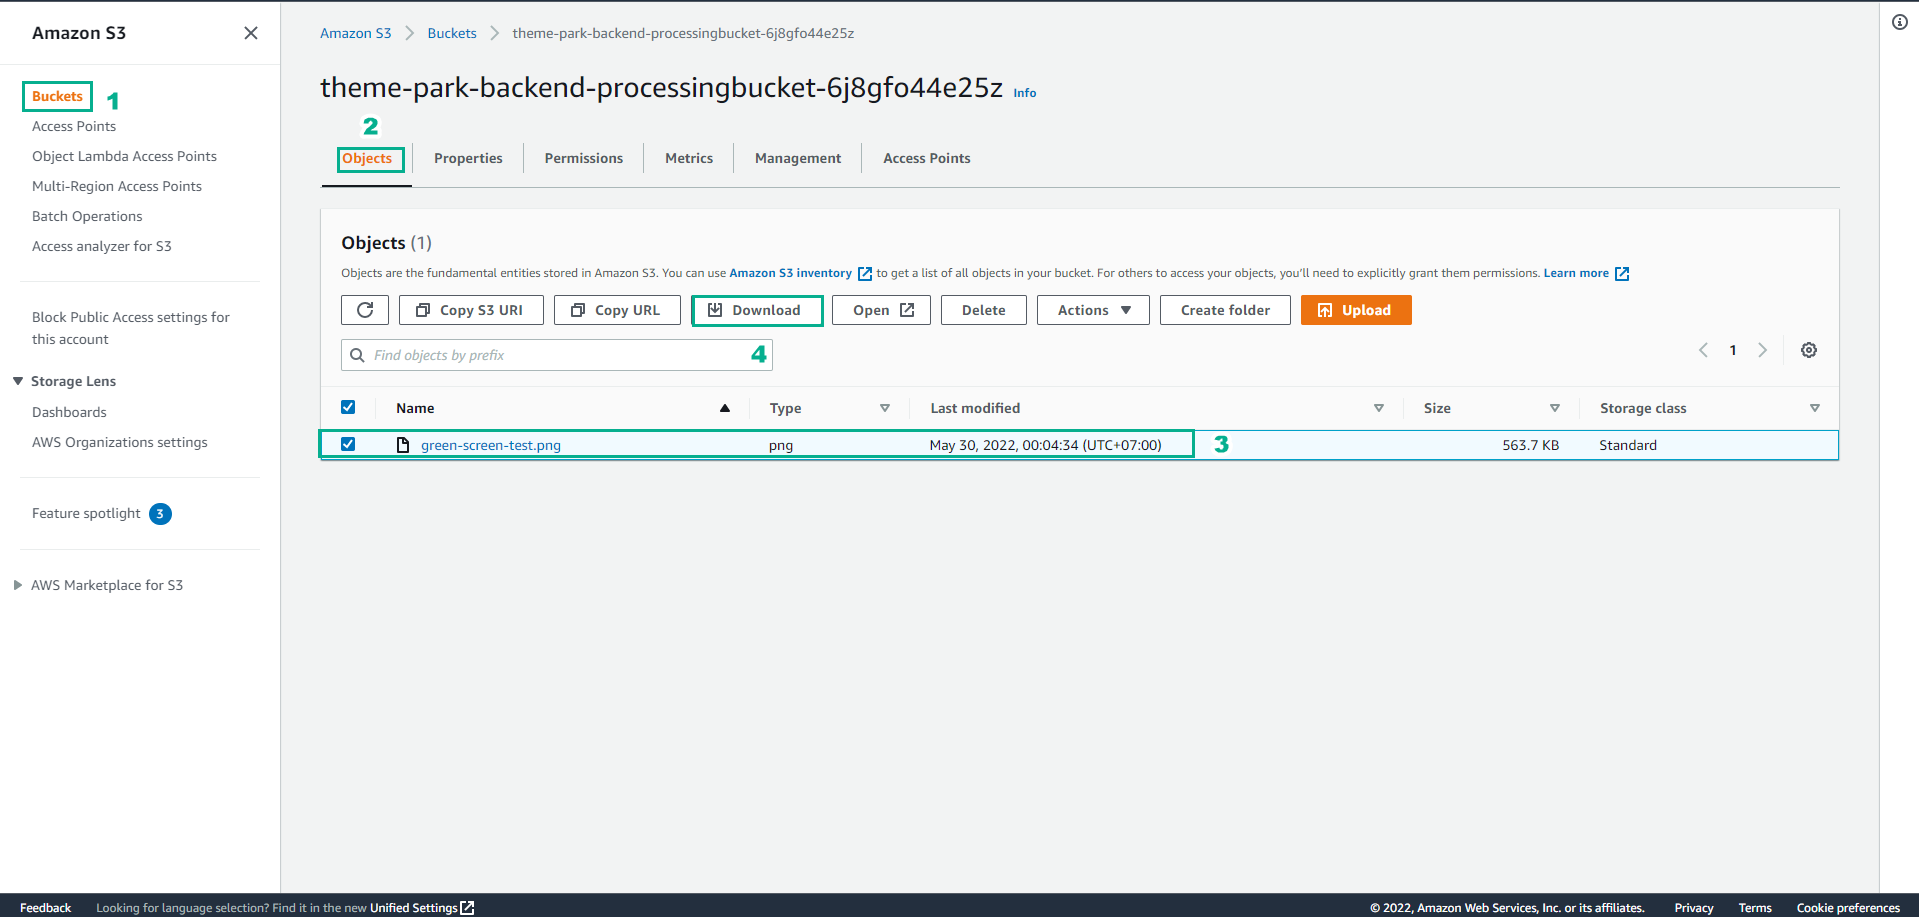Open the Amazon S3 inventory link
Image resolution: width=1919 pixels, height=917 pixels.
[x=790, y=273]
